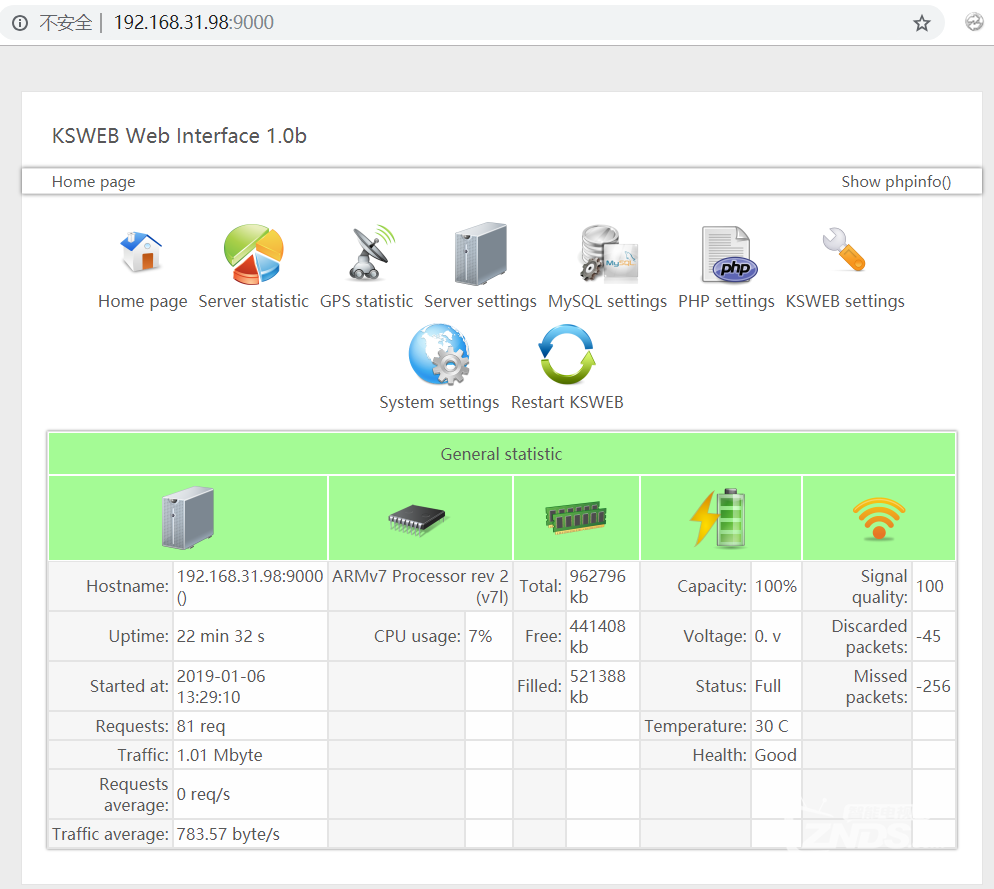
Task: Click the Home page house icon
Action: click(x=142, y=253)
